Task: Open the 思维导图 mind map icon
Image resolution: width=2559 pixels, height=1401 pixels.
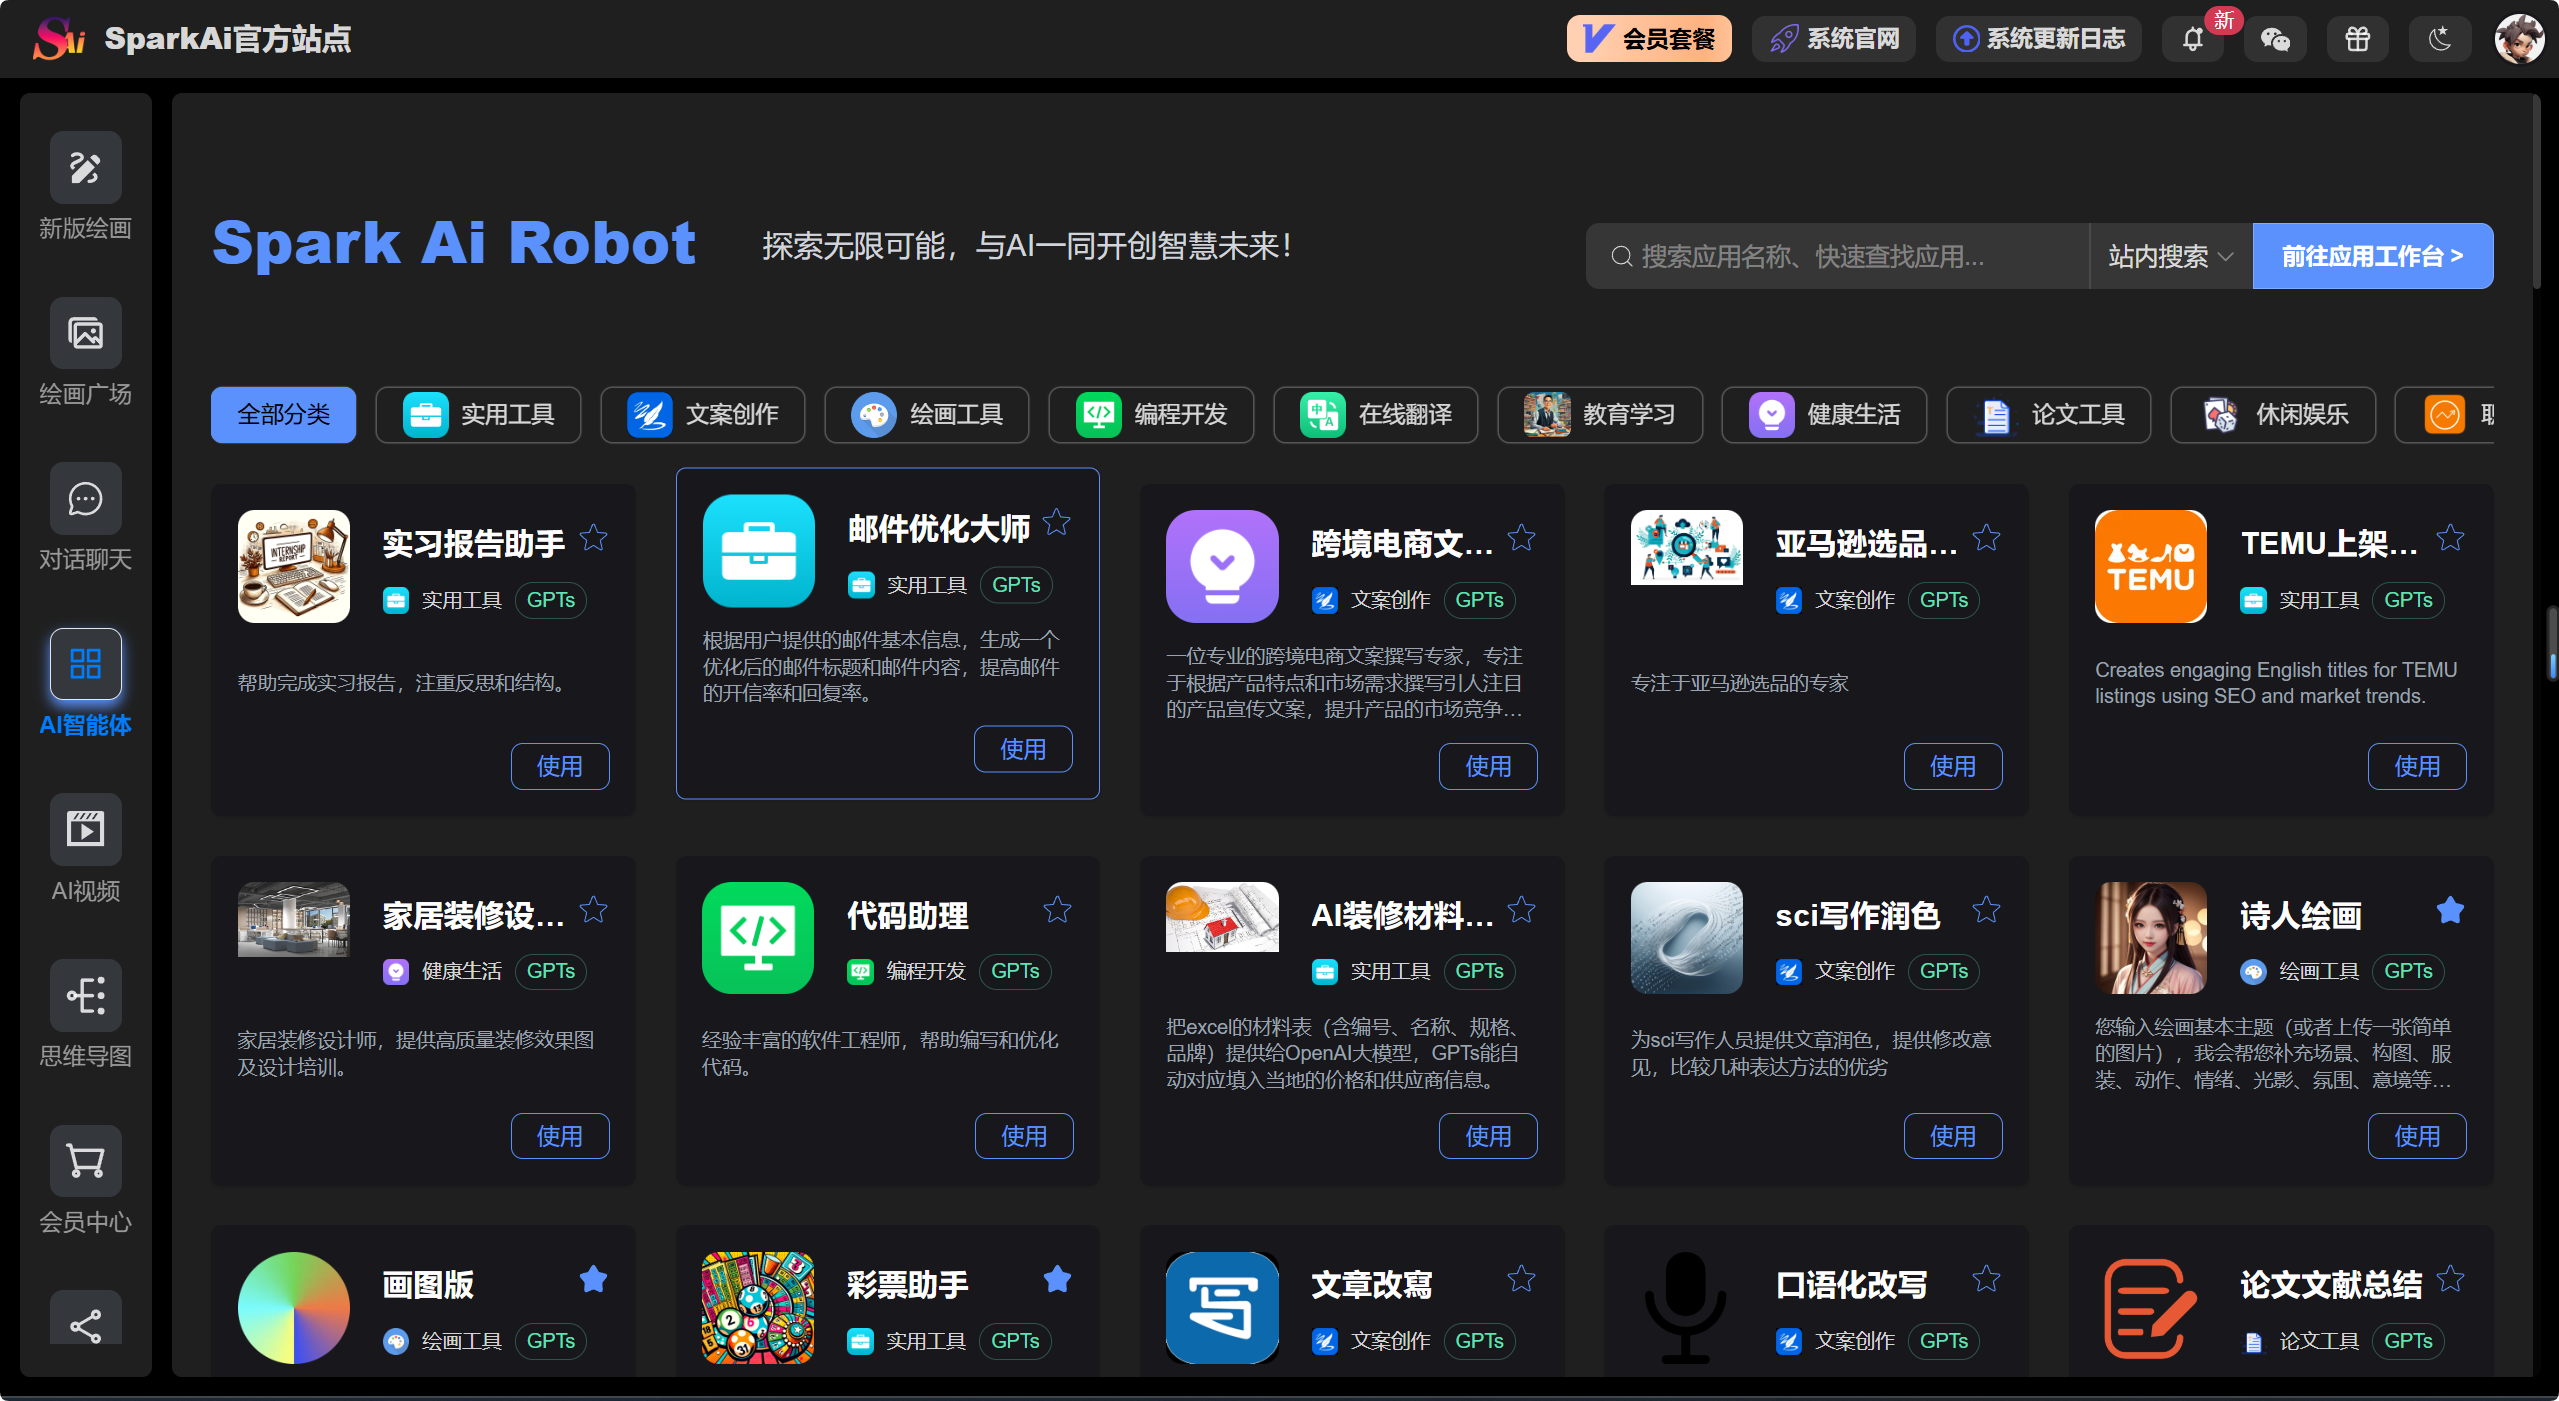Action: pos(85,995)
